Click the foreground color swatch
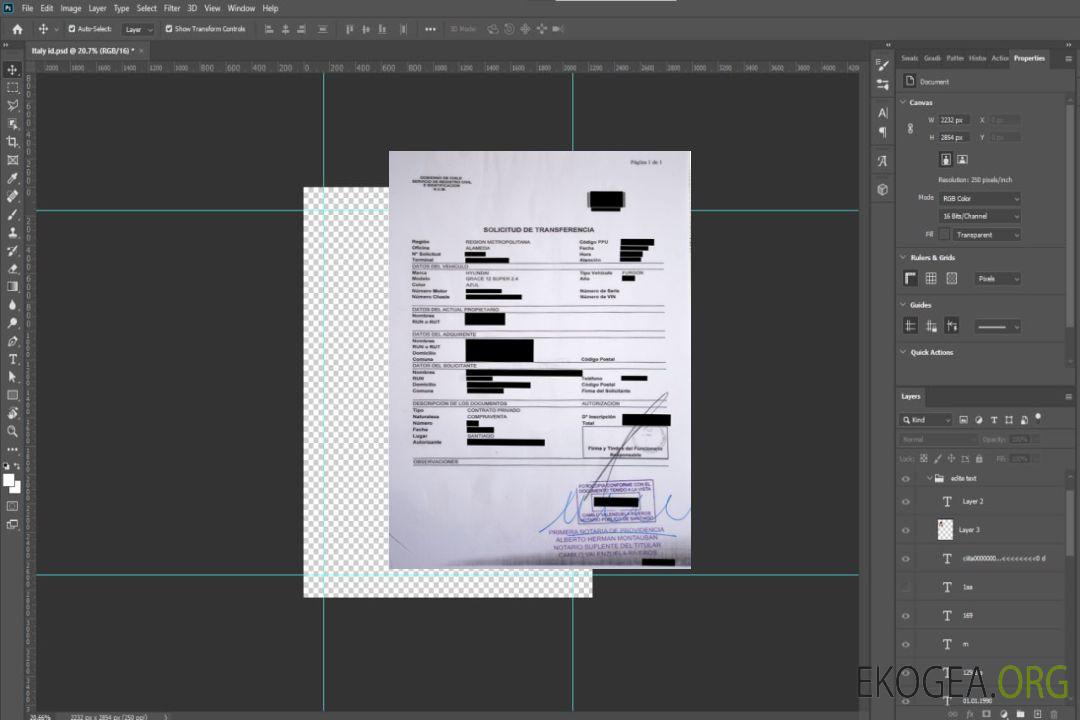 (9, 481)
